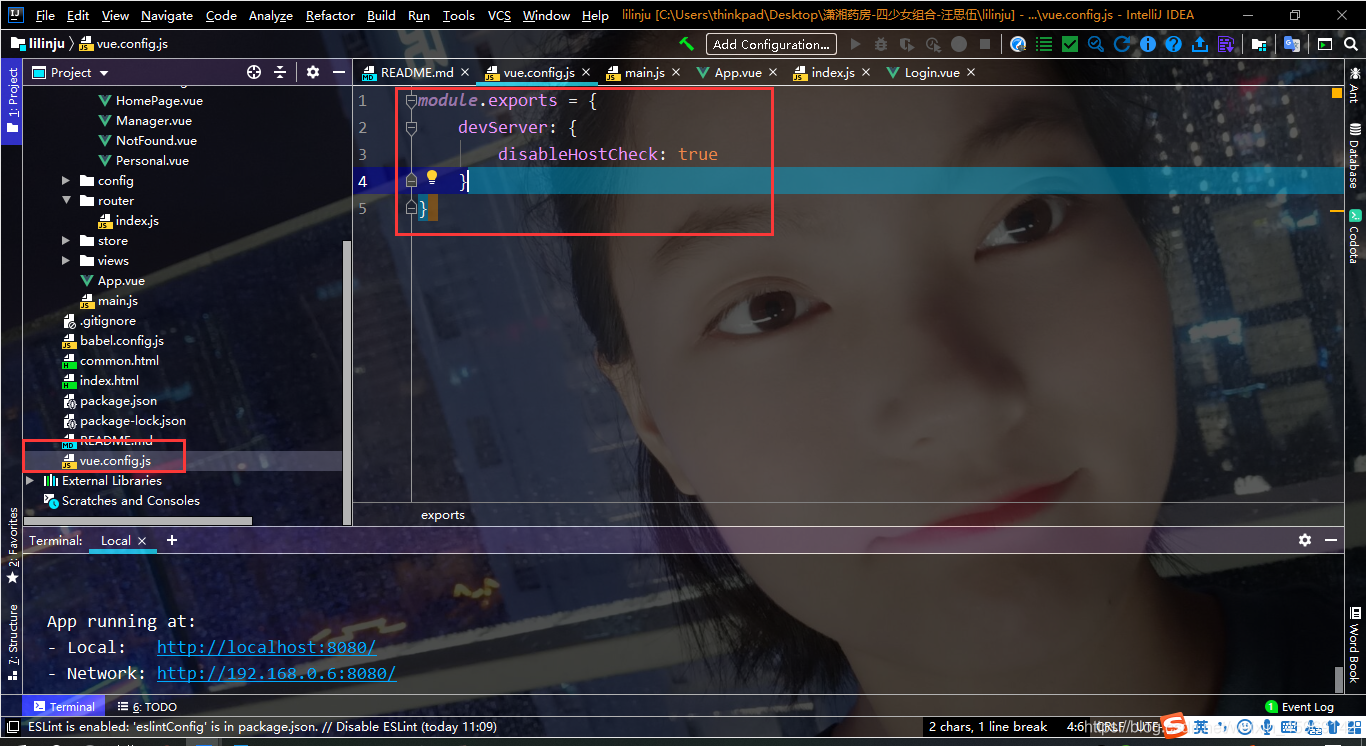1366x746 pixels.
Task: Click the blue circular refresh arrow icon
Action: tap(1122, 44)
